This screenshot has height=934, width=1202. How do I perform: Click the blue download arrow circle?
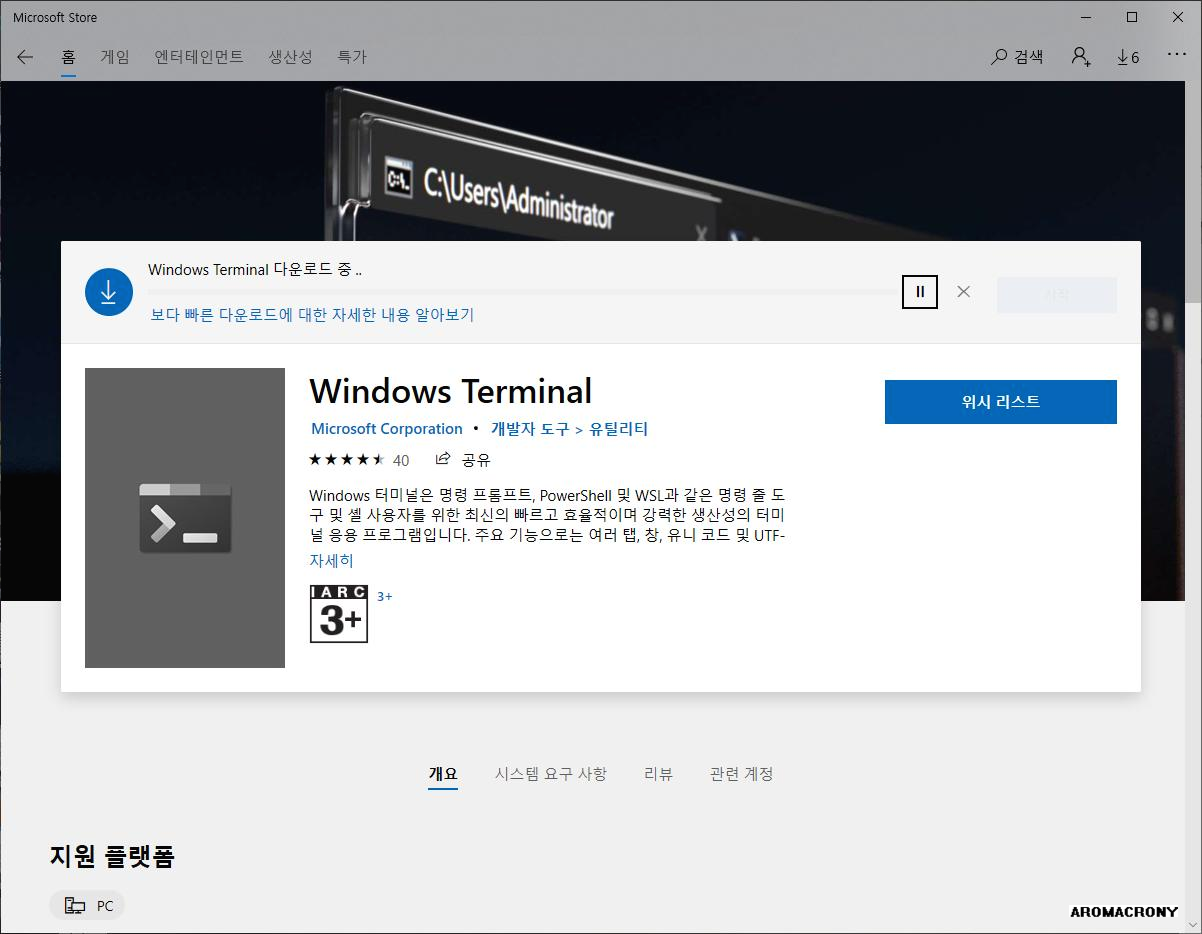[x=109, y=292]
